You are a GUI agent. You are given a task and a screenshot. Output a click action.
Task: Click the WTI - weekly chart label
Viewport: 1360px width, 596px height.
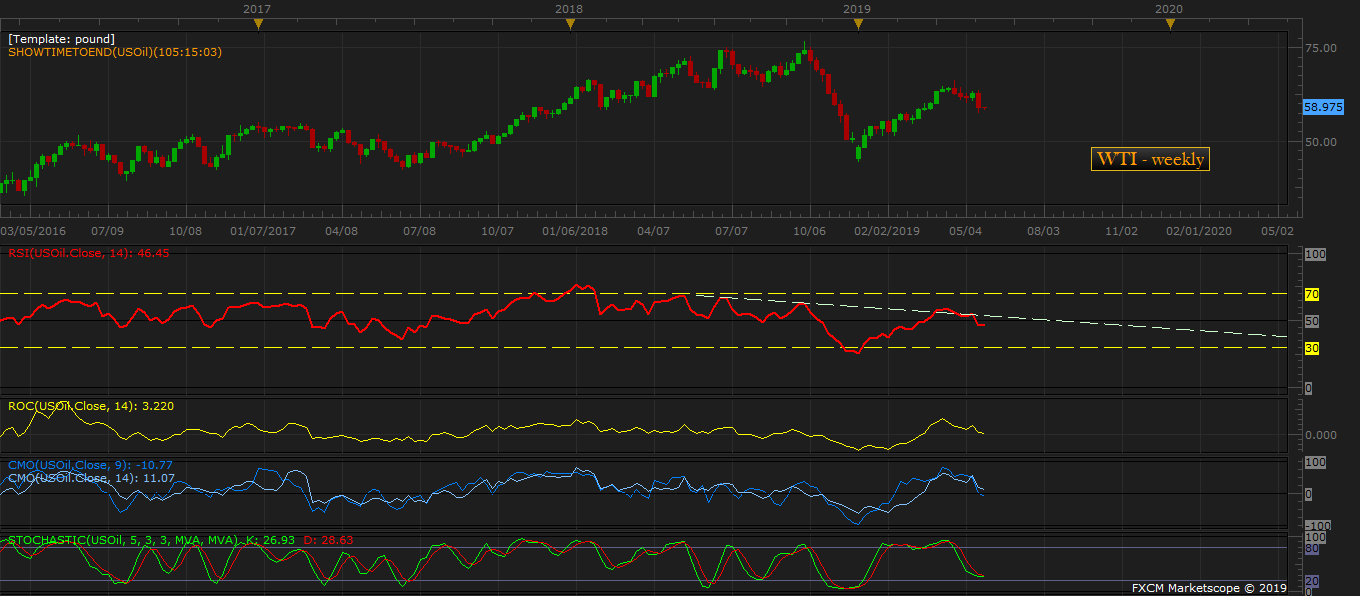point(1150,159)
